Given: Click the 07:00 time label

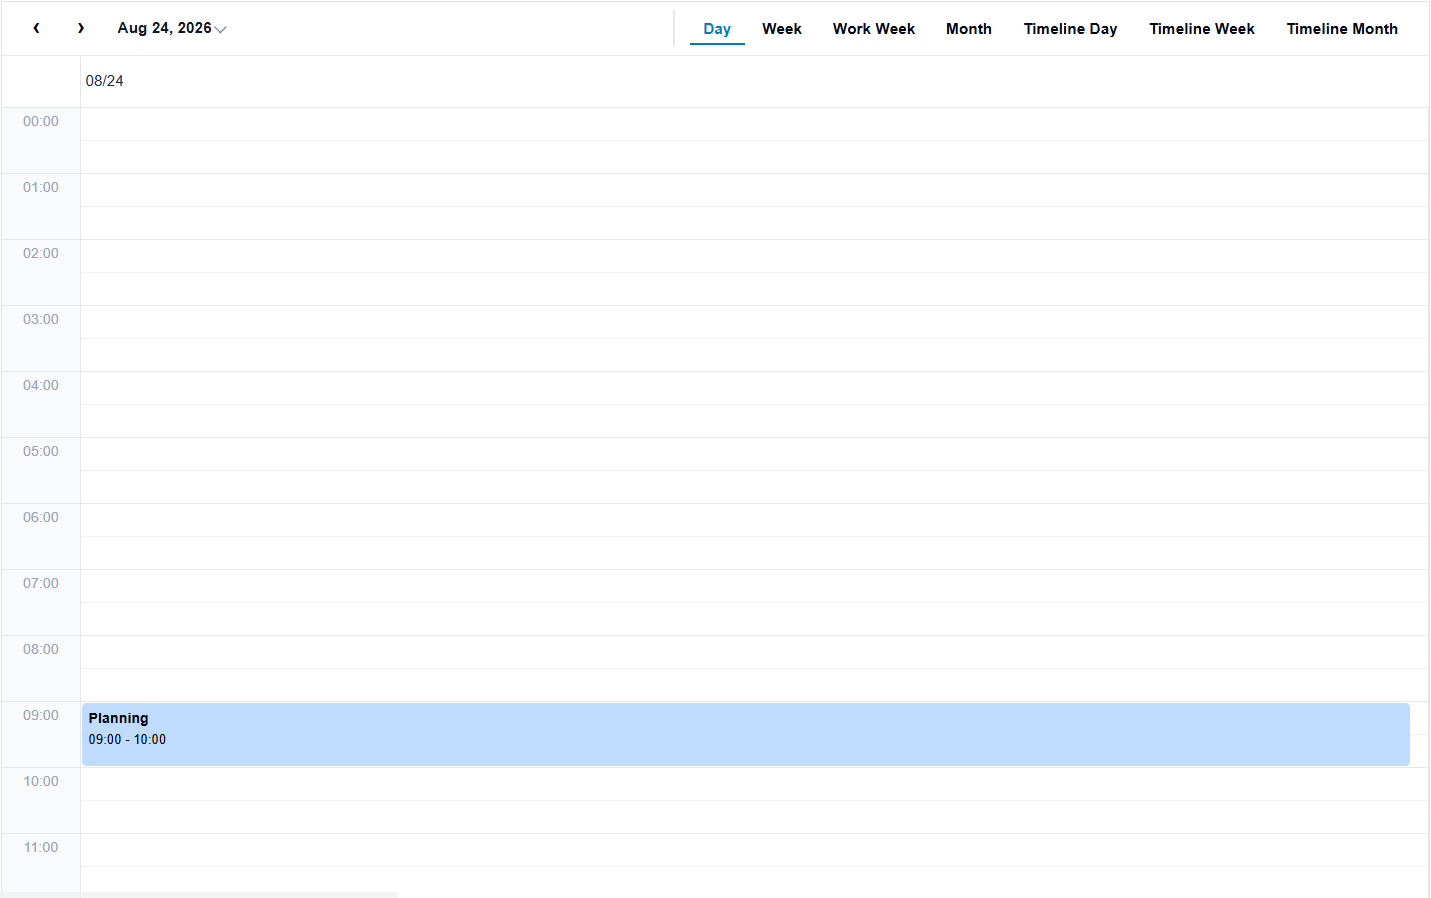Looking at the screenshot, I should (x=41, y=583).
